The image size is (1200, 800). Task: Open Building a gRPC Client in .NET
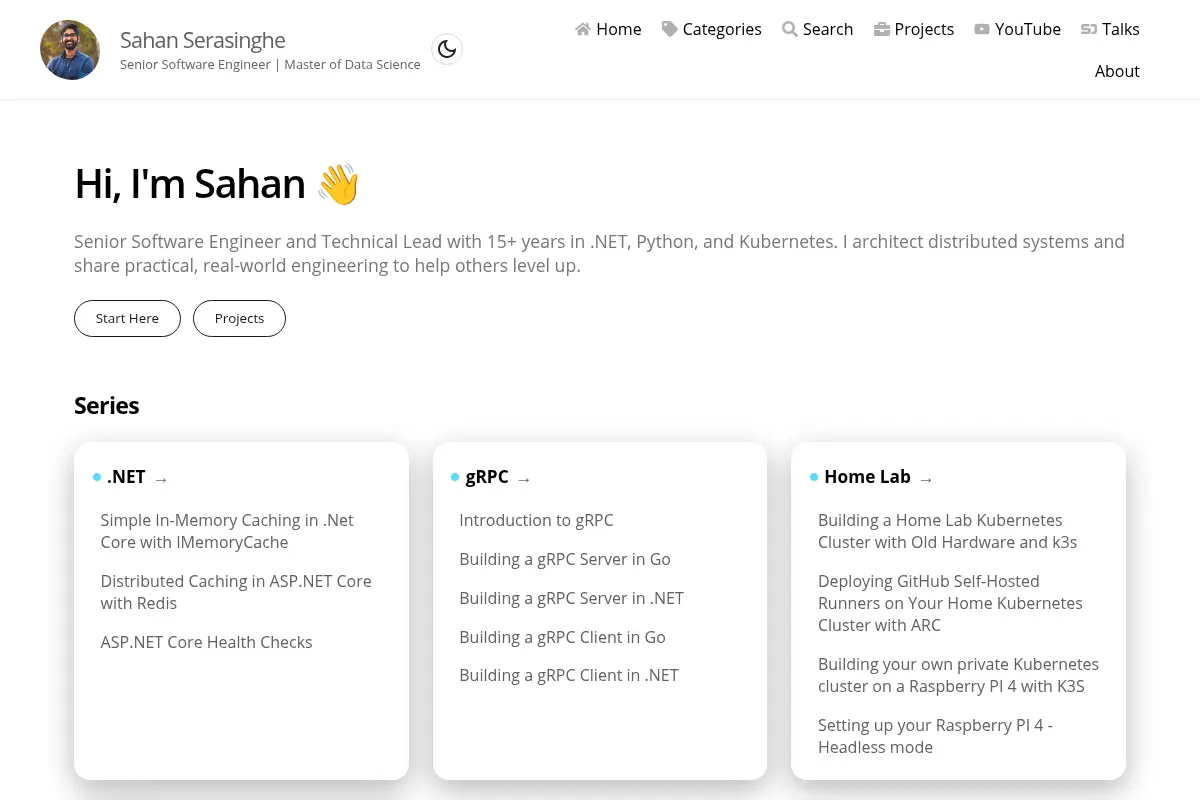tap(569, 675)
